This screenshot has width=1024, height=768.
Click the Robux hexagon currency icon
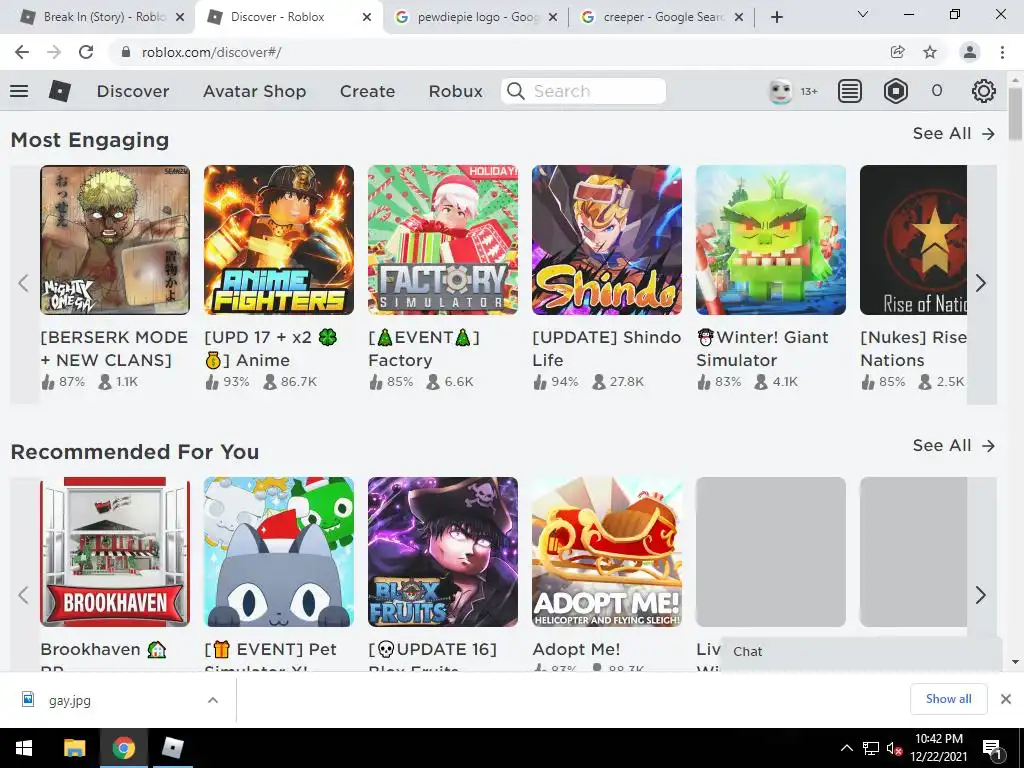point(895,91)
